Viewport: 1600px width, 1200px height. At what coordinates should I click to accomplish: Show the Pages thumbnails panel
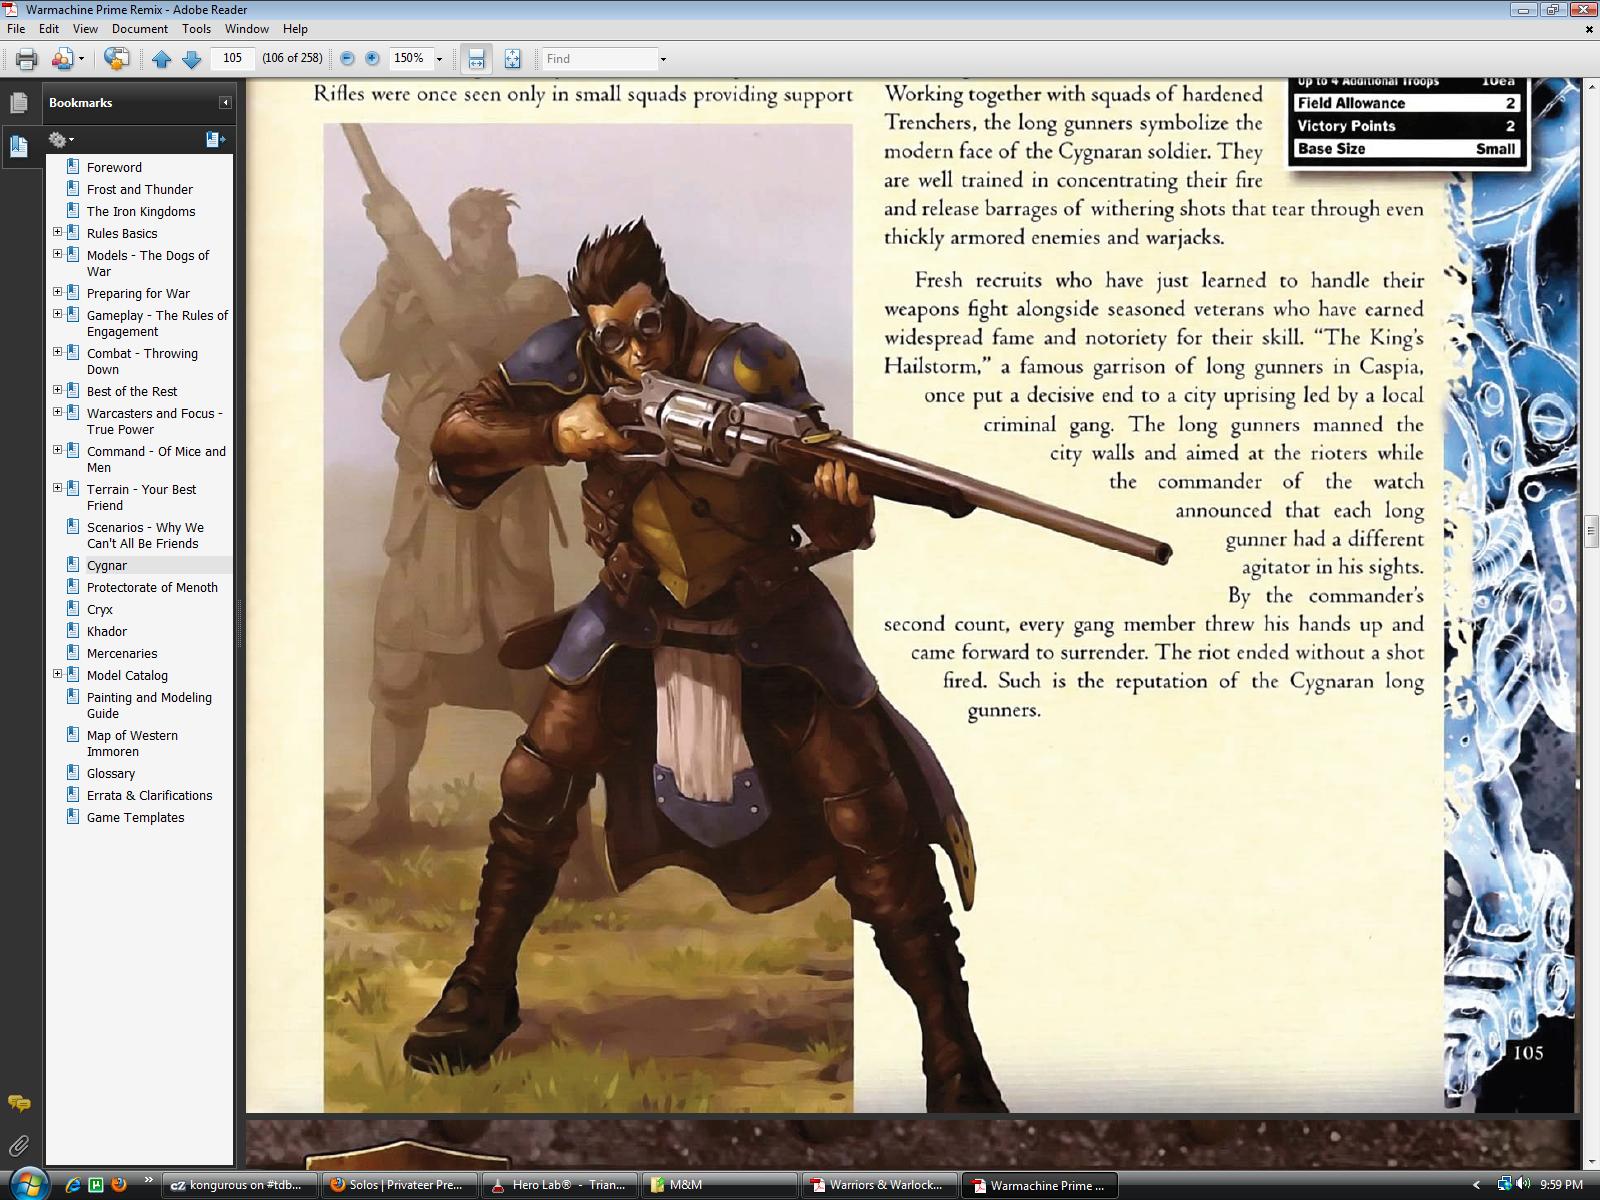coord(18,103)
